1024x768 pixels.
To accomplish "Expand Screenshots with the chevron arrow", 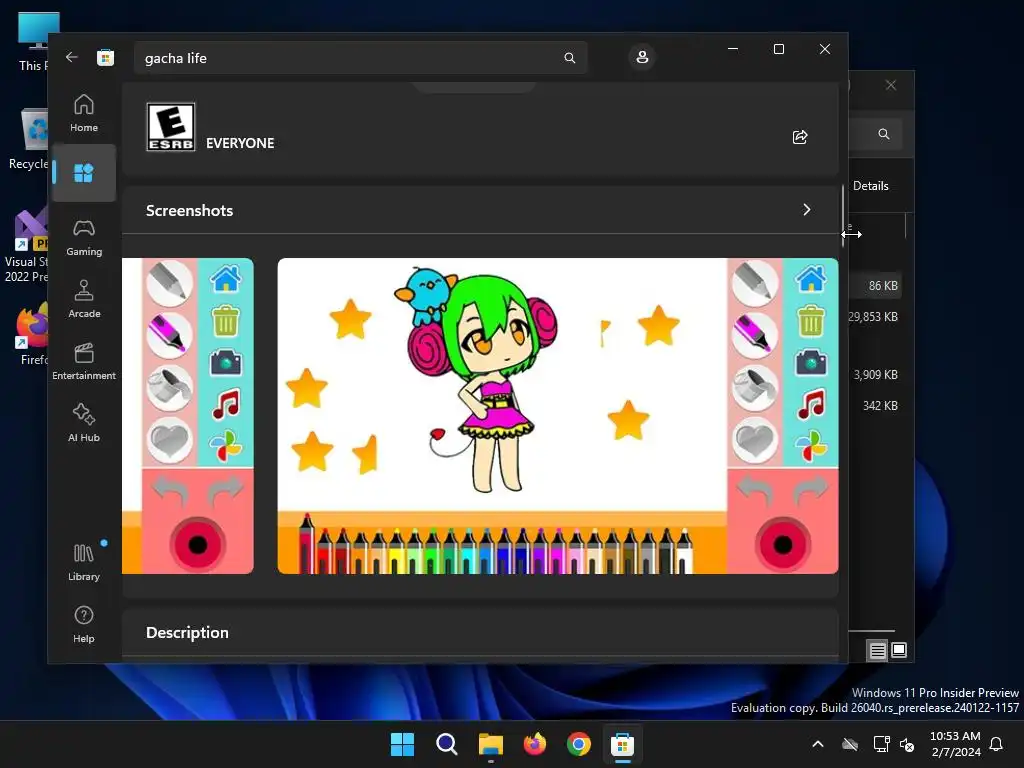I will tap(807, 210).
